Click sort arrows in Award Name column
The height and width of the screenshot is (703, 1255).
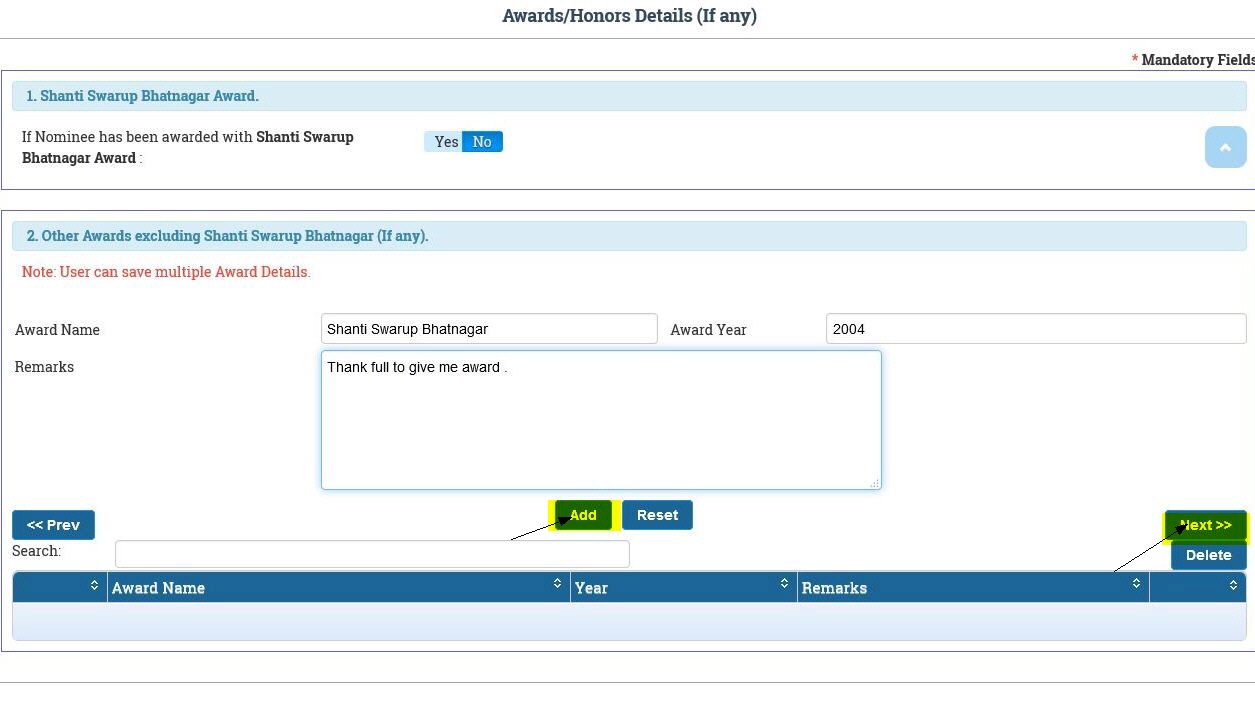click(557, 584)
